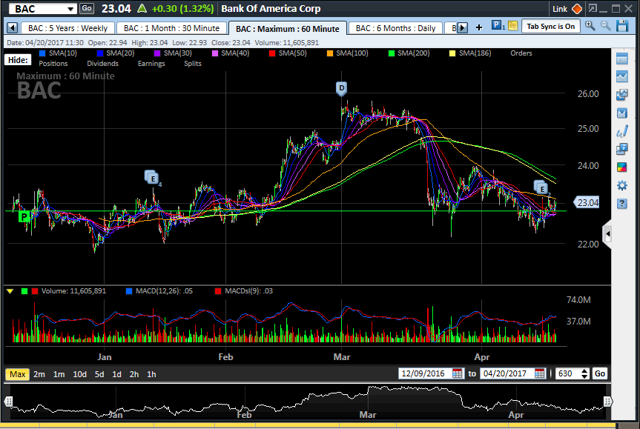Select the 5d time range button
This screenshot has width=640, height=429.
99,374
